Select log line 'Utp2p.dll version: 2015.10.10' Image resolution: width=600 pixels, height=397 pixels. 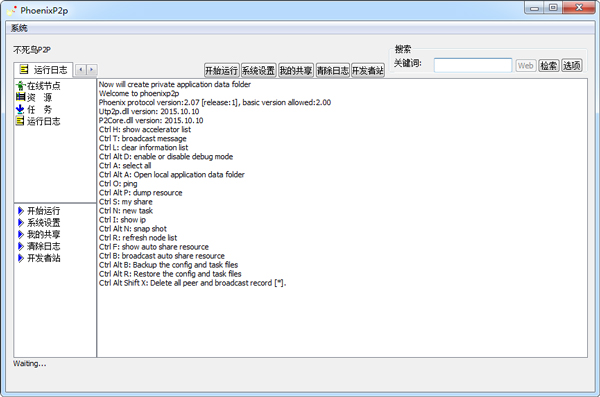149,111
